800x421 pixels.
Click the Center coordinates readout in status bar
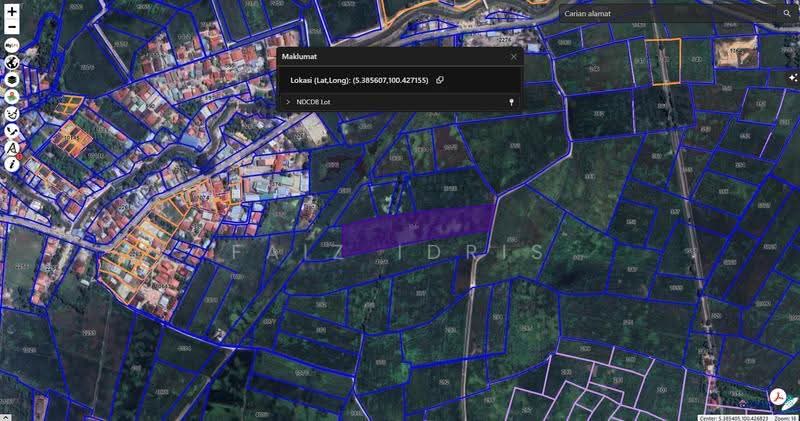734,418
